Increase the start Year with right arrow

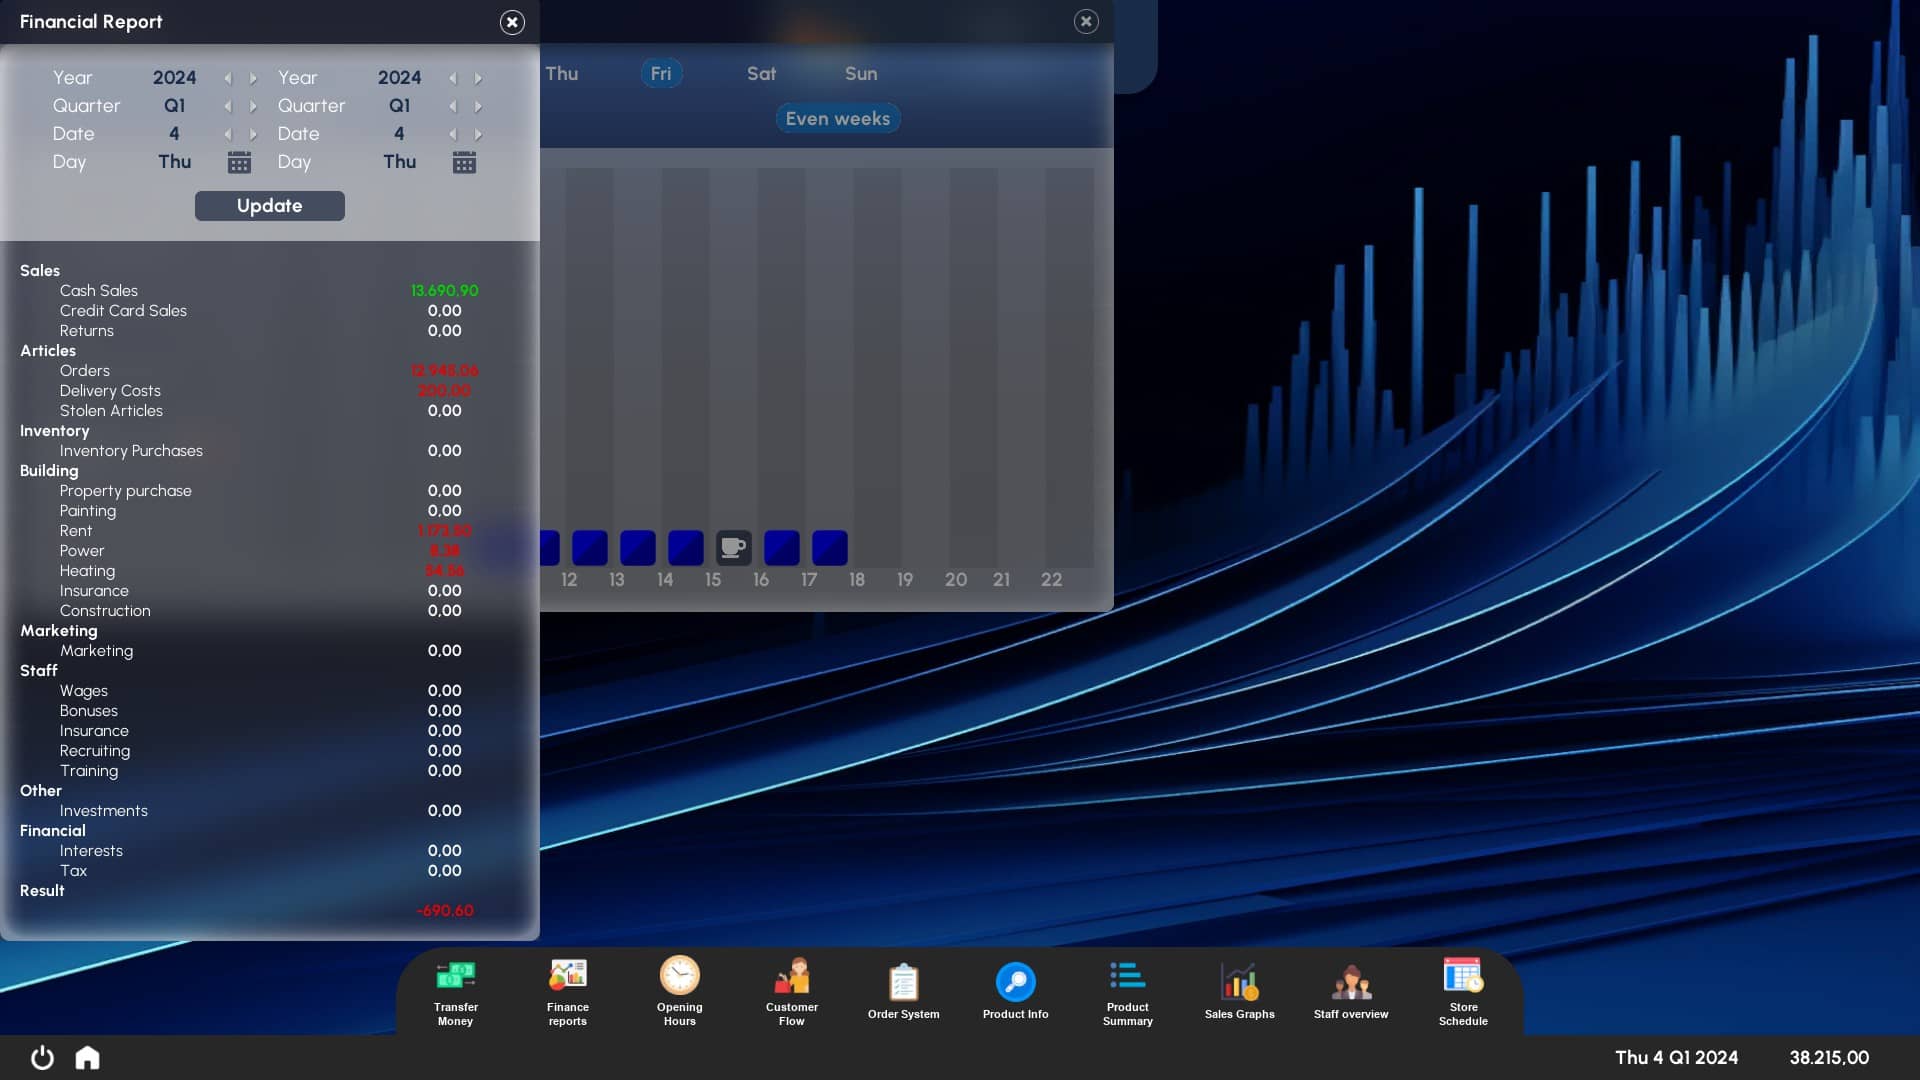[254, 78]
